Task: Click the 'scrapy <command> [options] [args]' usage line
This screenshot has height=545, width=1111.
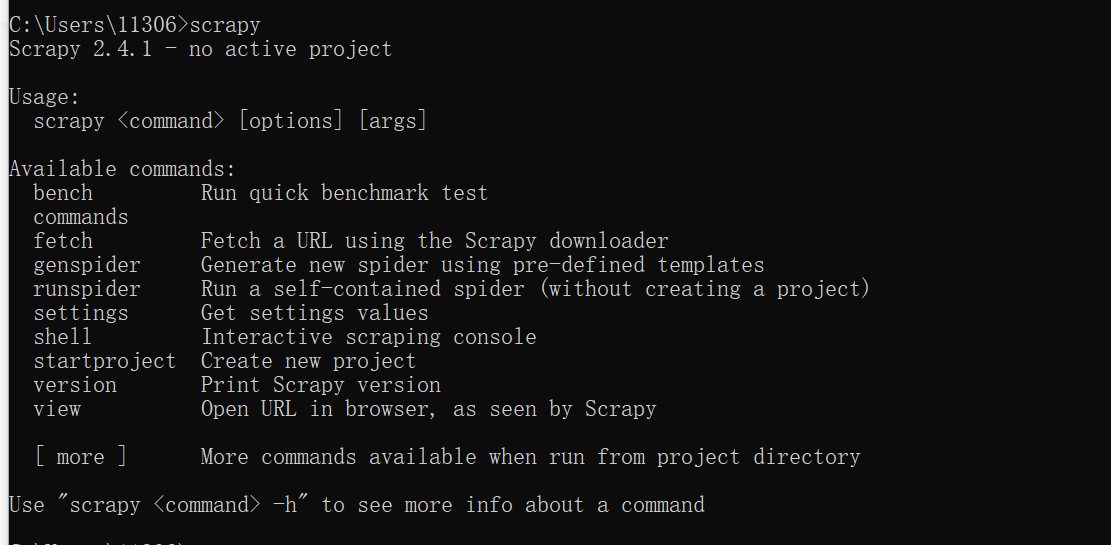Action: coord(230,122)
